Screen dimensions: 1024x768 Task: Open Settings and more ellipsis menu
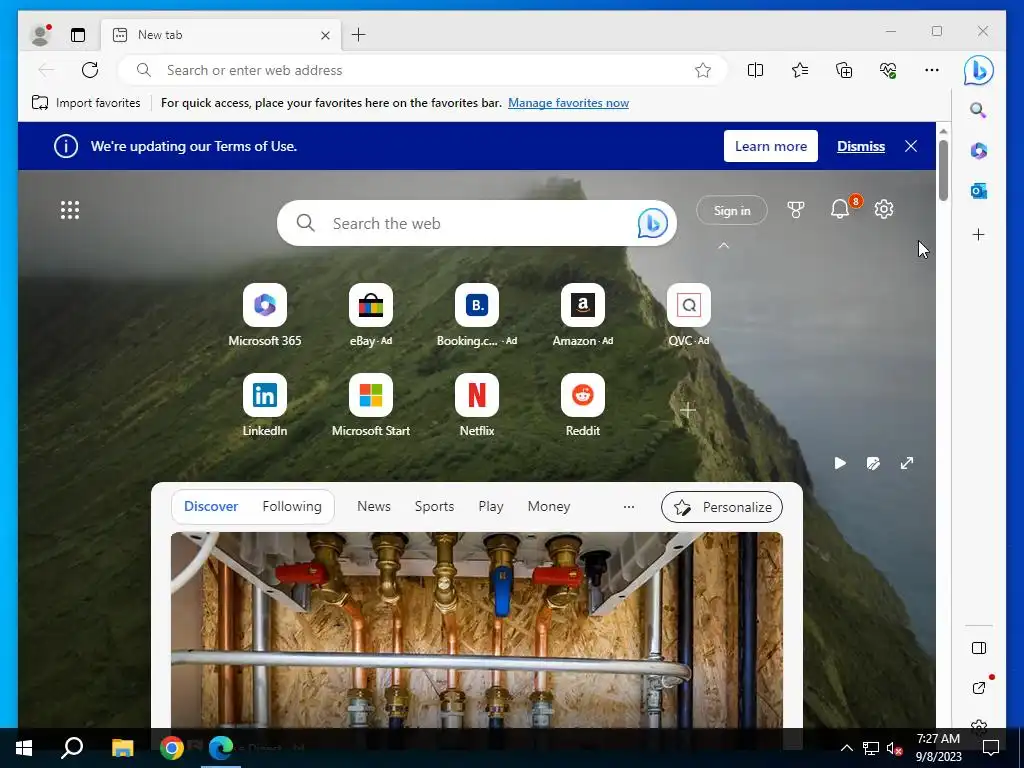pos(932,70)
